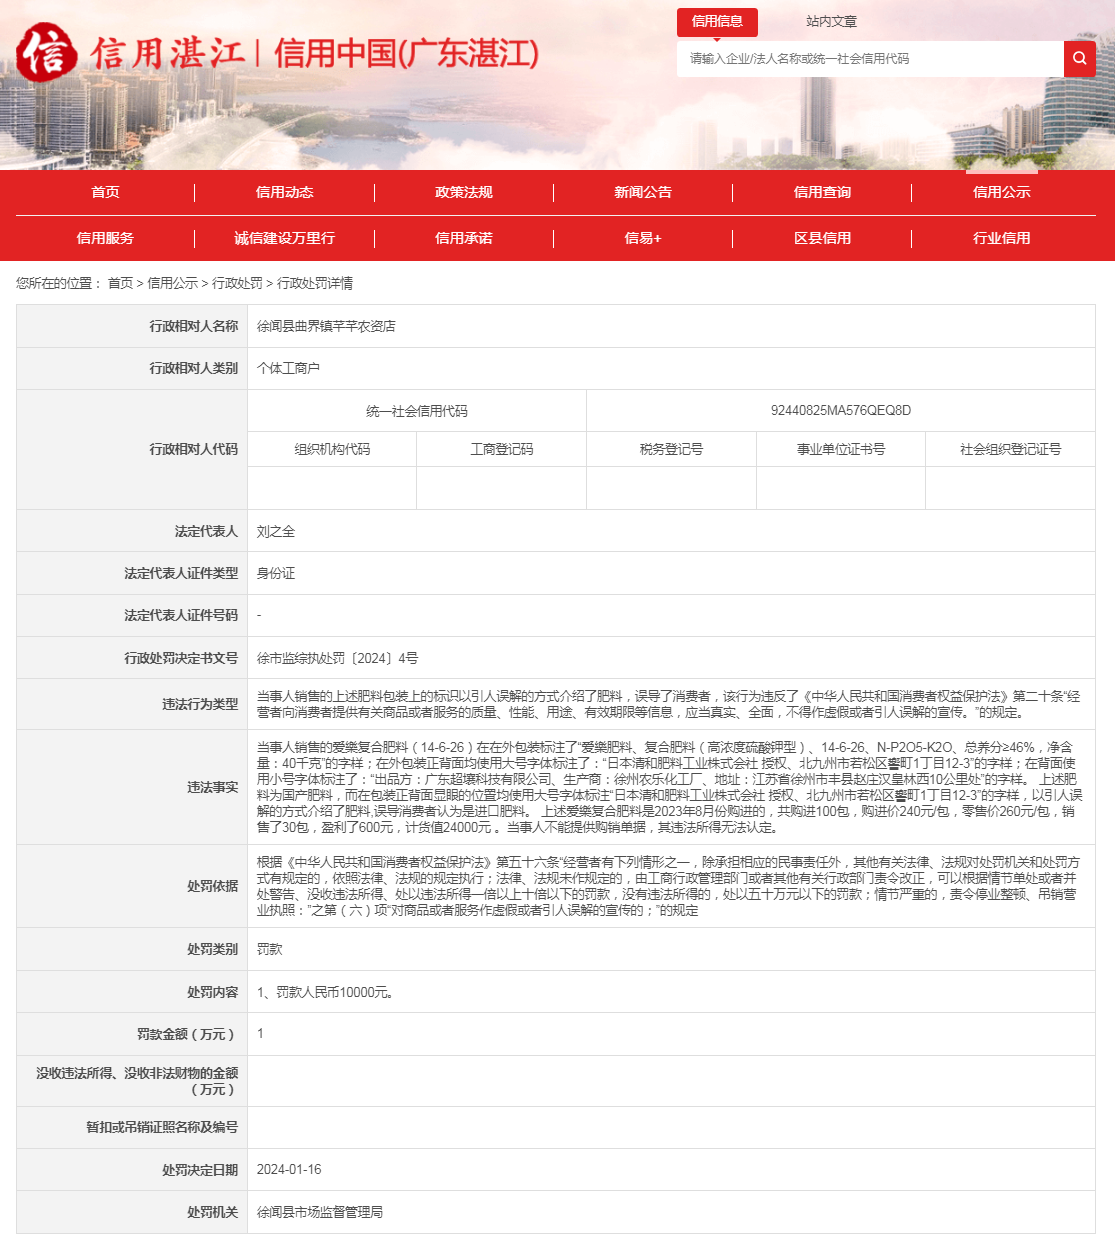
Task: Open the 信用承诺 menu item
Action: pos(464,238)
